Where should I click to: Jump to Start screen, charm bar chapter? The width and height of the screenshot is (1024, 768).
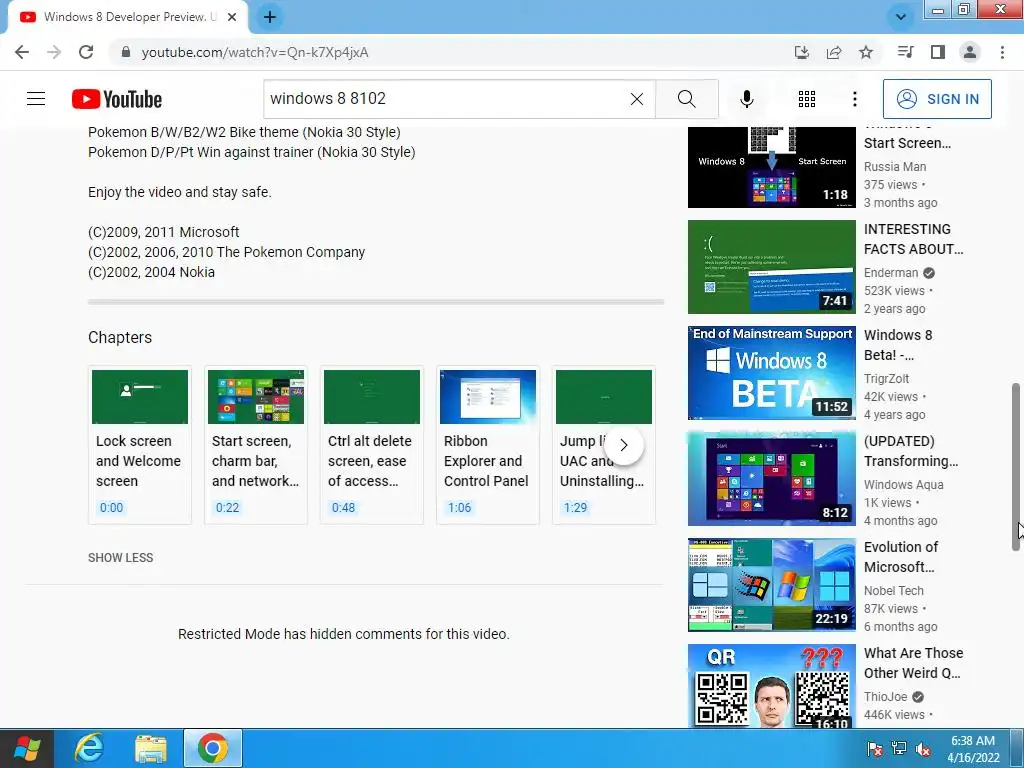point(256,445)
